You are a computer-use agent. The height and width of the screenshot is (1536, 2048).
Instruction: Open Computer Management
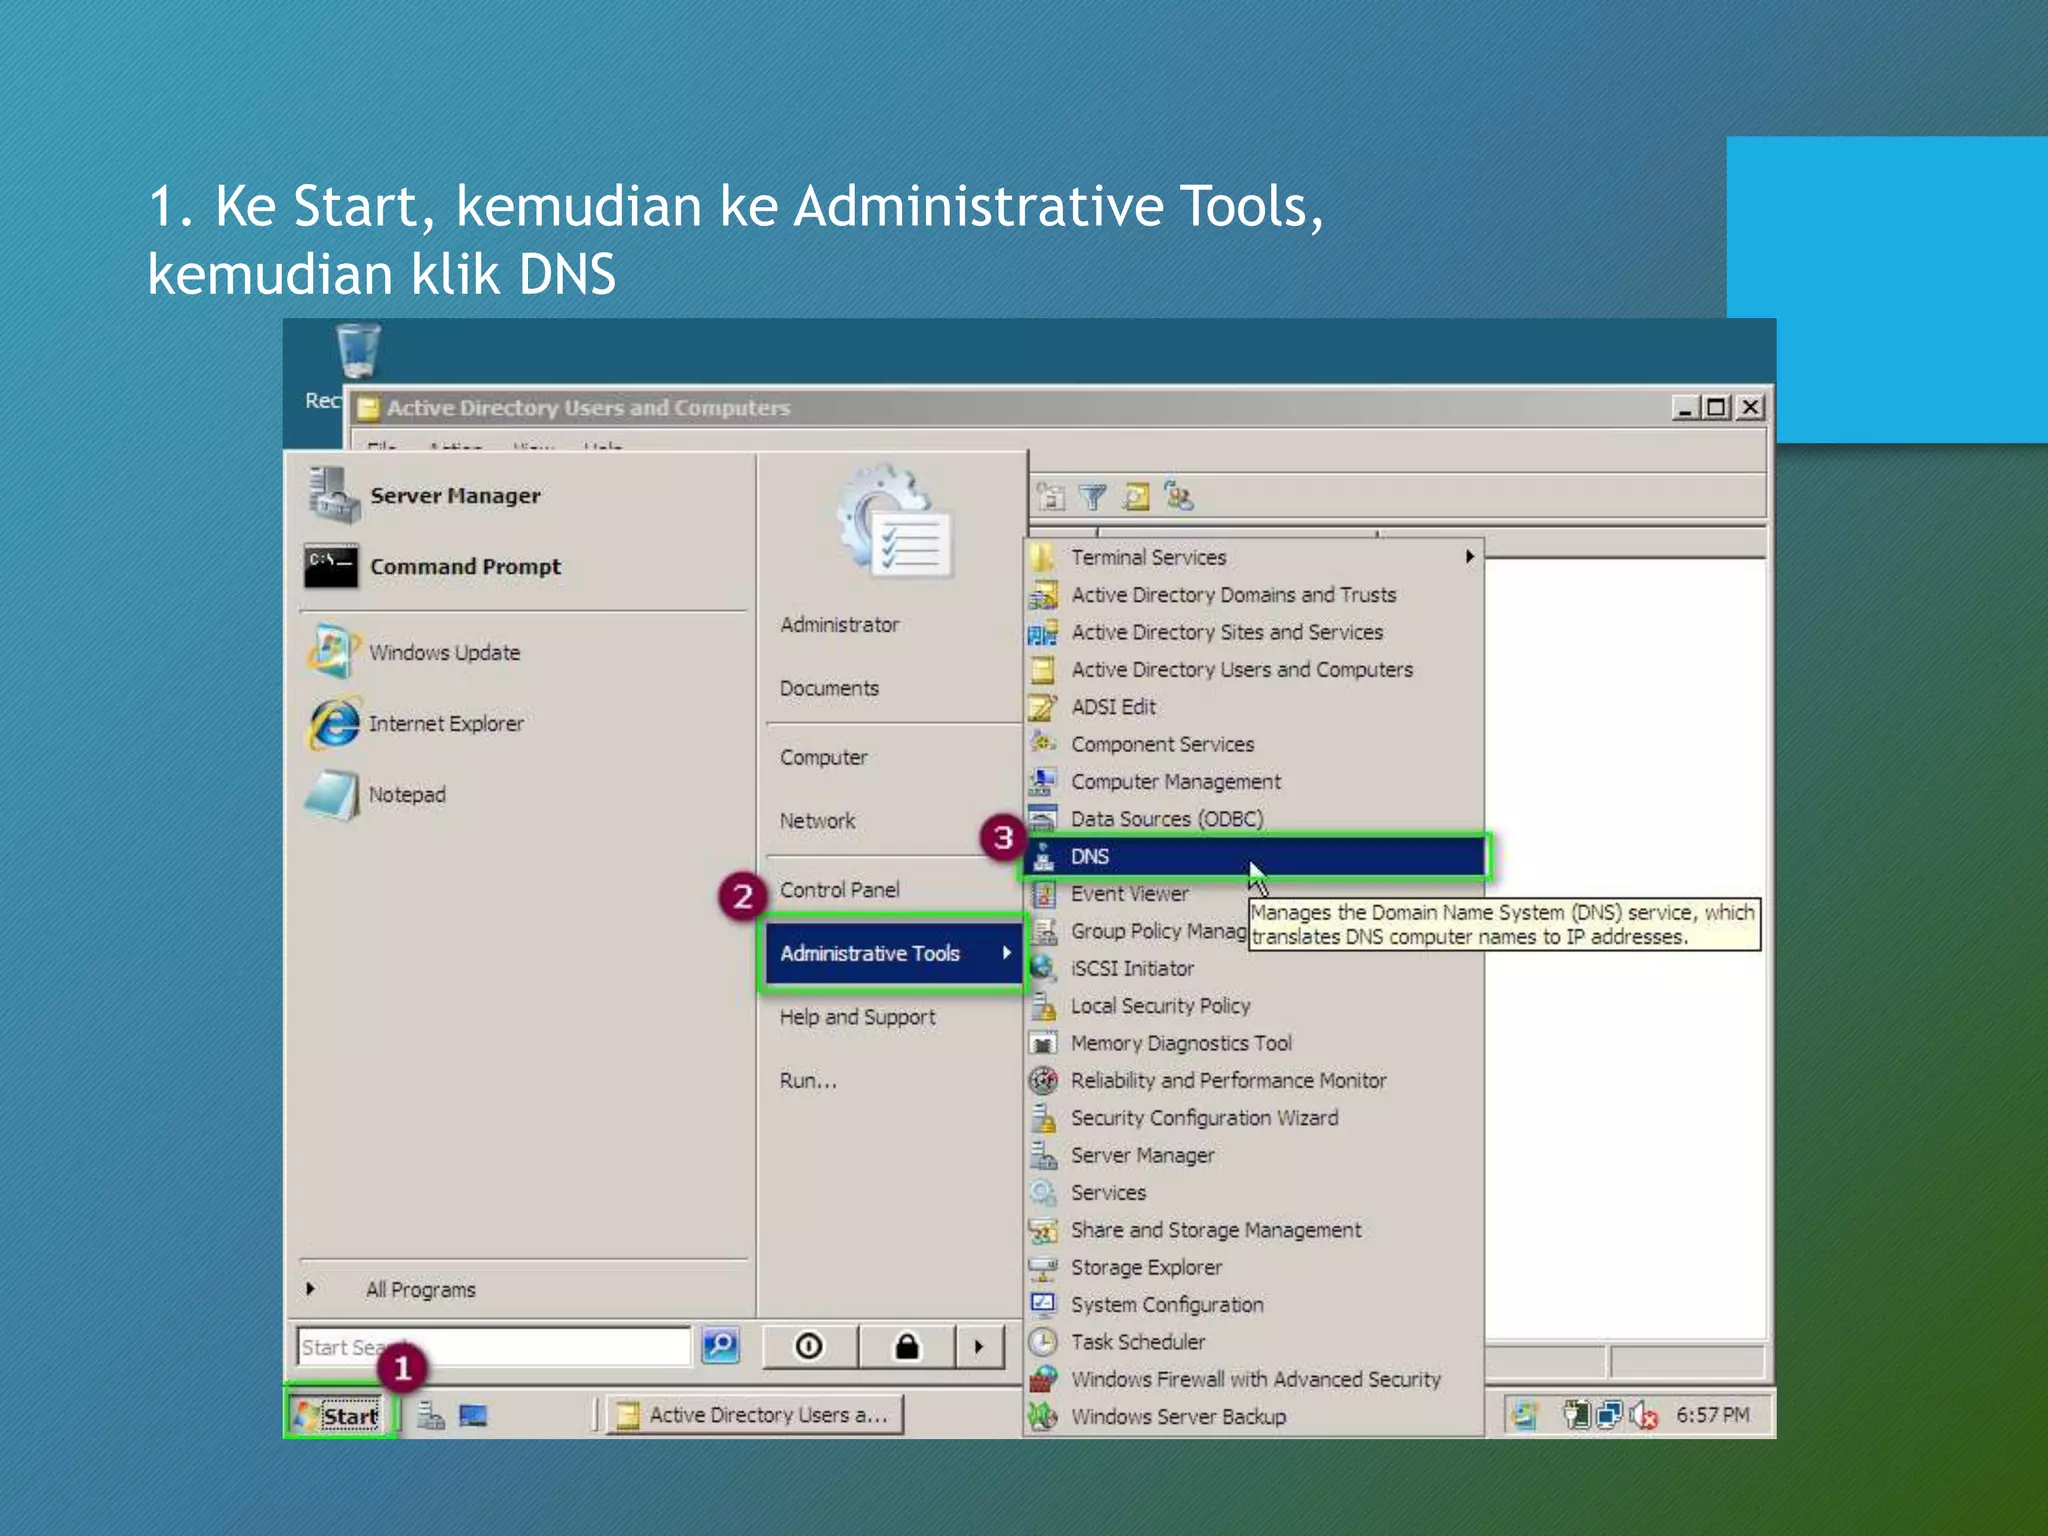tap(1253, 781)
